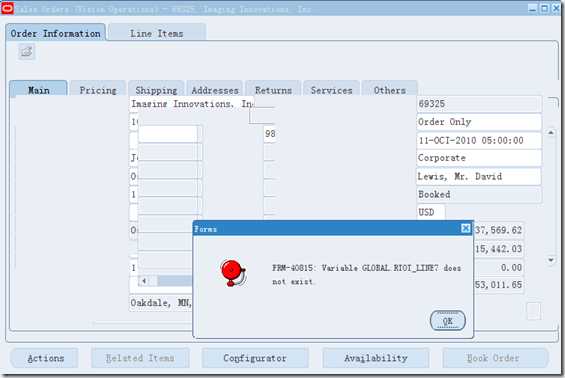This screenshot has height=378, width=565.
Task: Select the Order Information tab
Action: pos(55,34)
